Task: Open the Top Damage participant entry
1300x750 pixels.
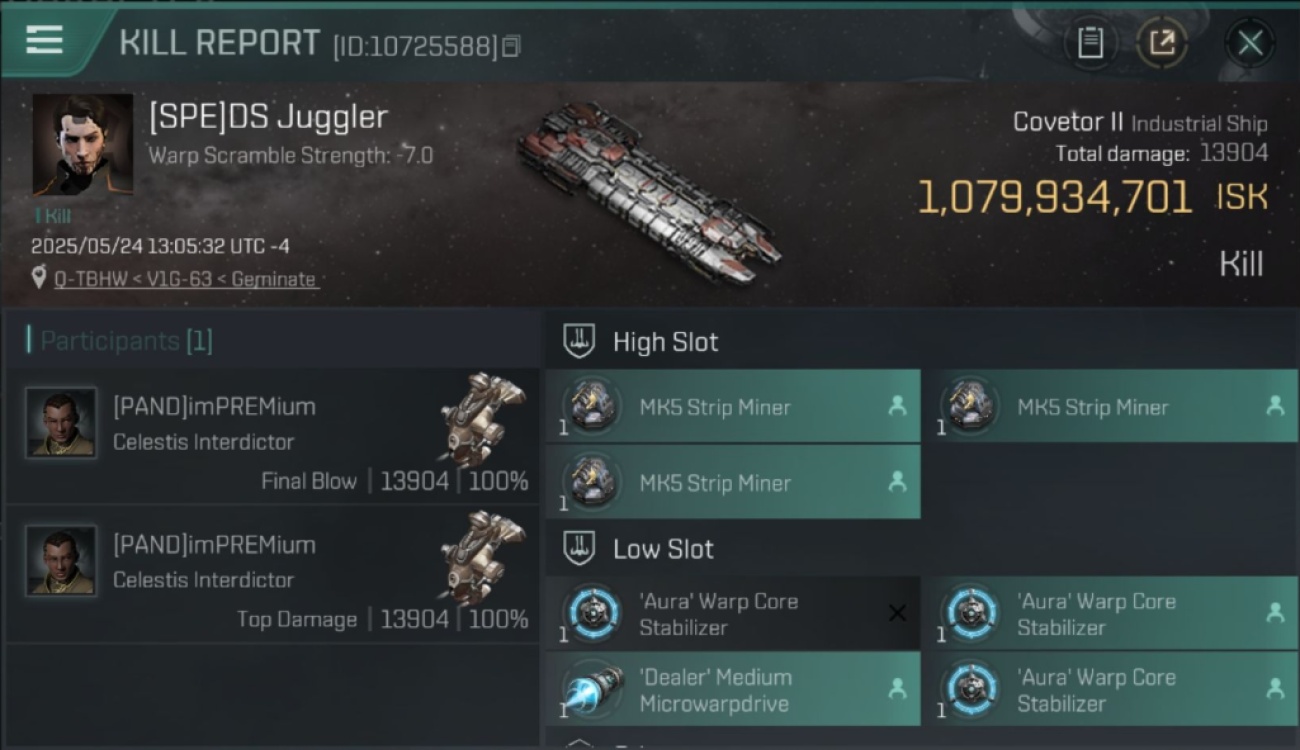Action: click(272, 574)
